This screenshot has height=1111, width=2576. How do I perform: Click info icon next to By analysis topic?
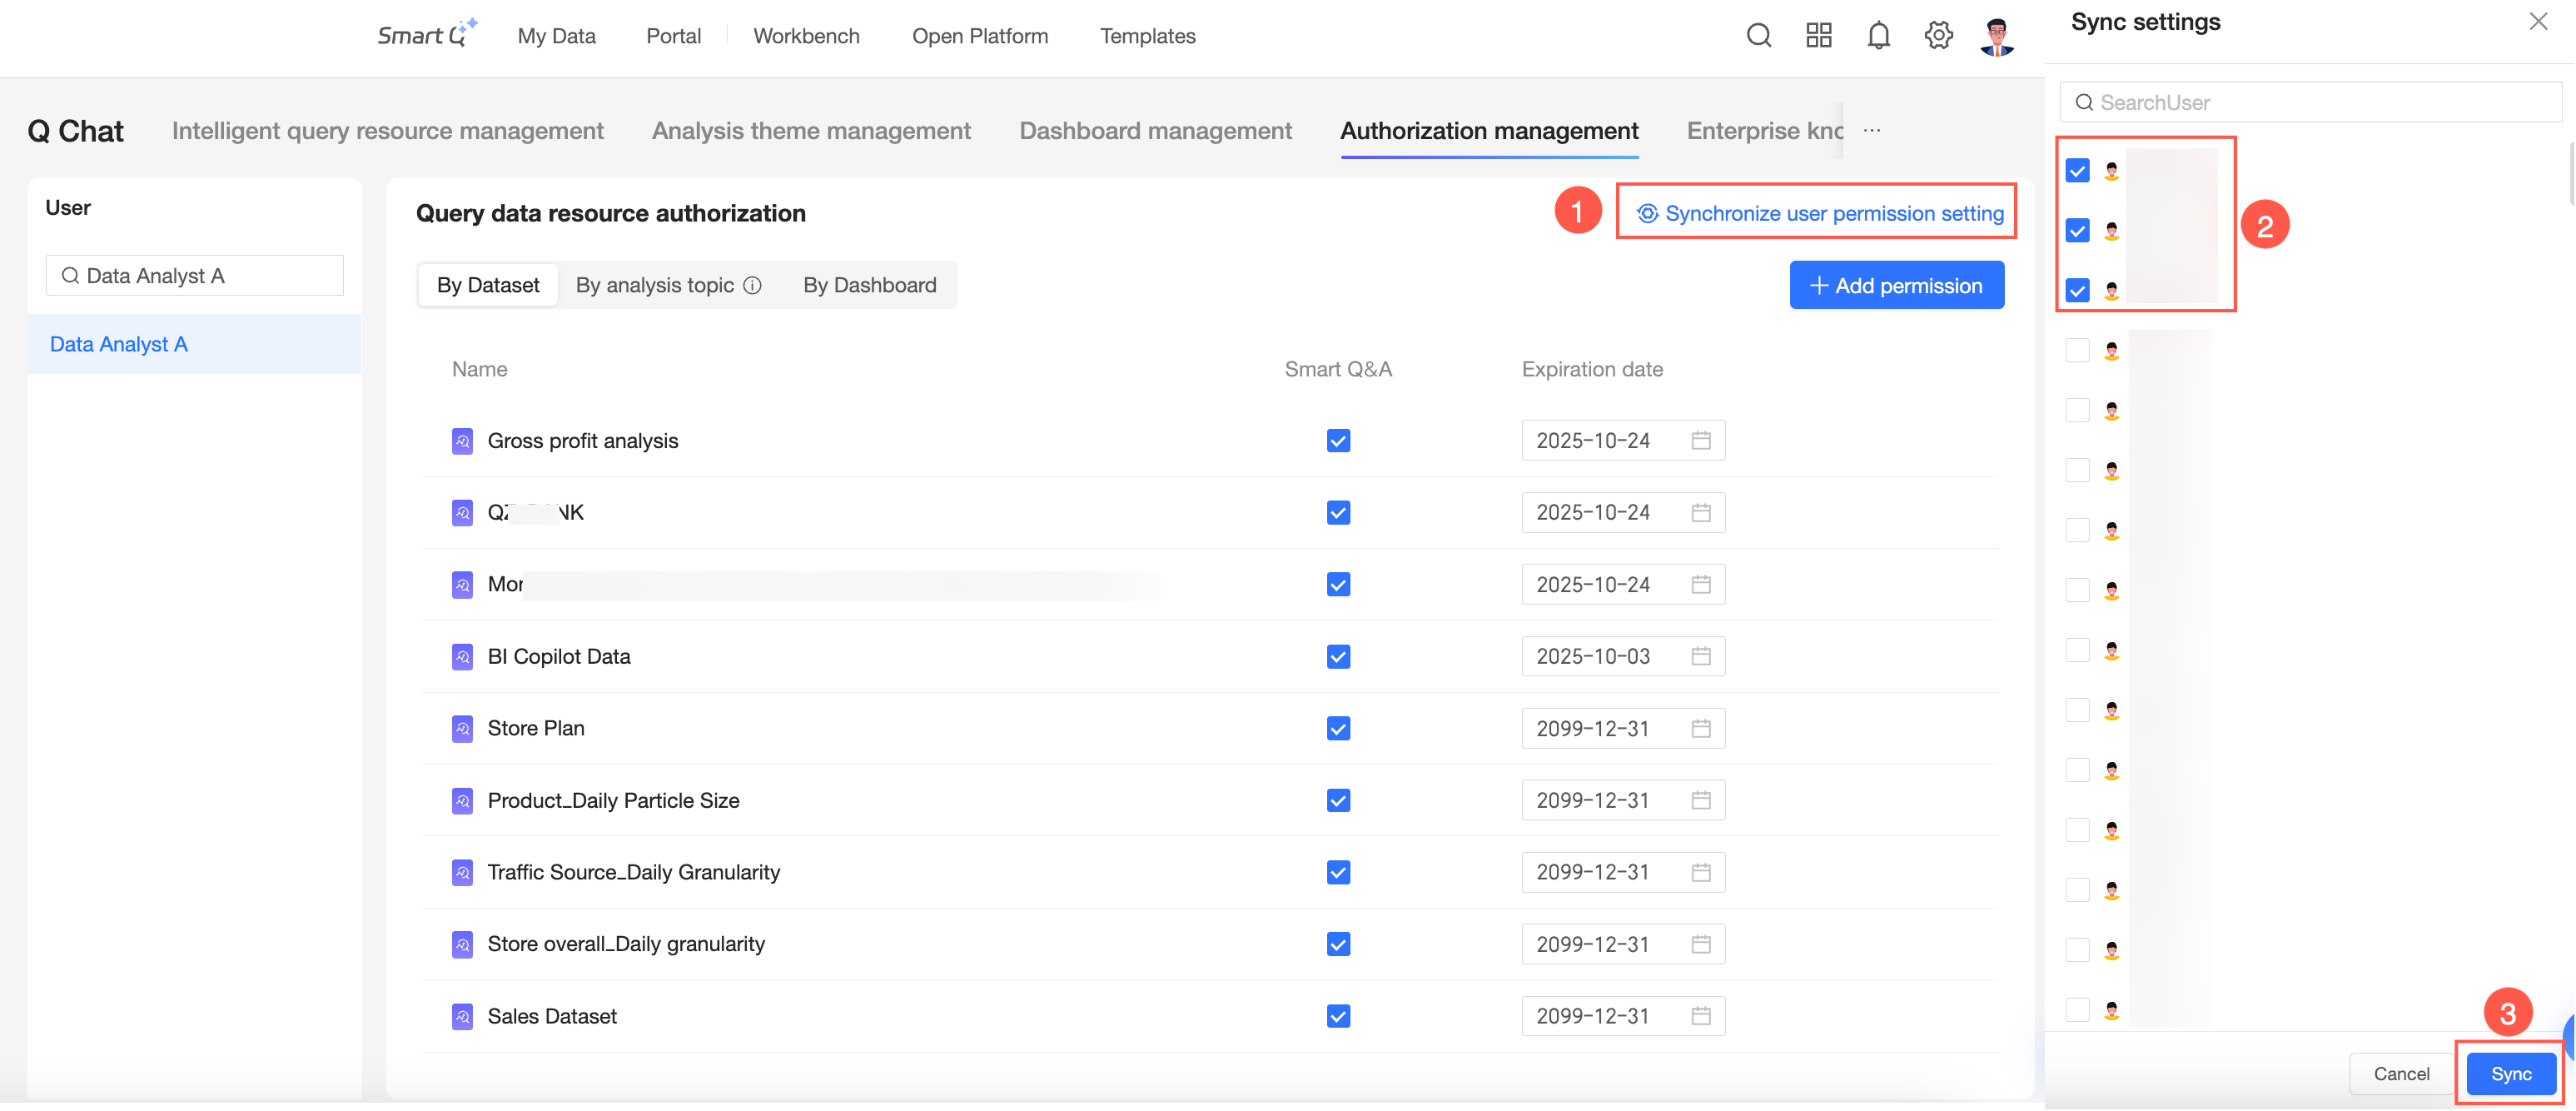(x=753, y=285)
